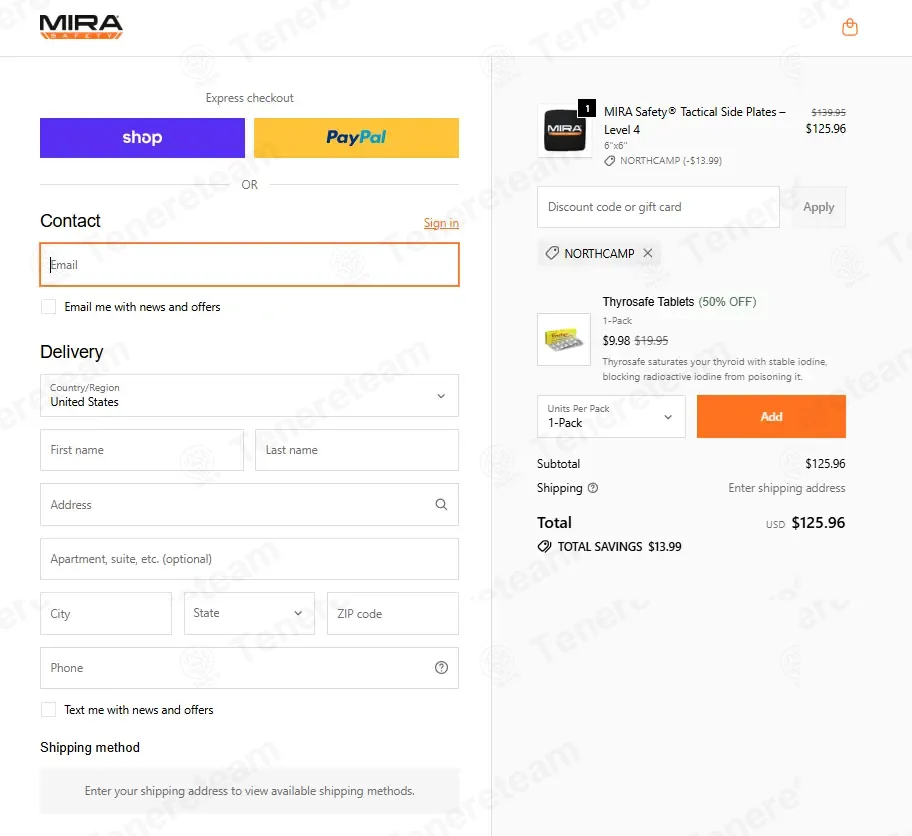Viewport: 912px width, 836px height.
Task: Click the Thyrosafe Tablets product thumbnail
Action: tap(564, 339)
